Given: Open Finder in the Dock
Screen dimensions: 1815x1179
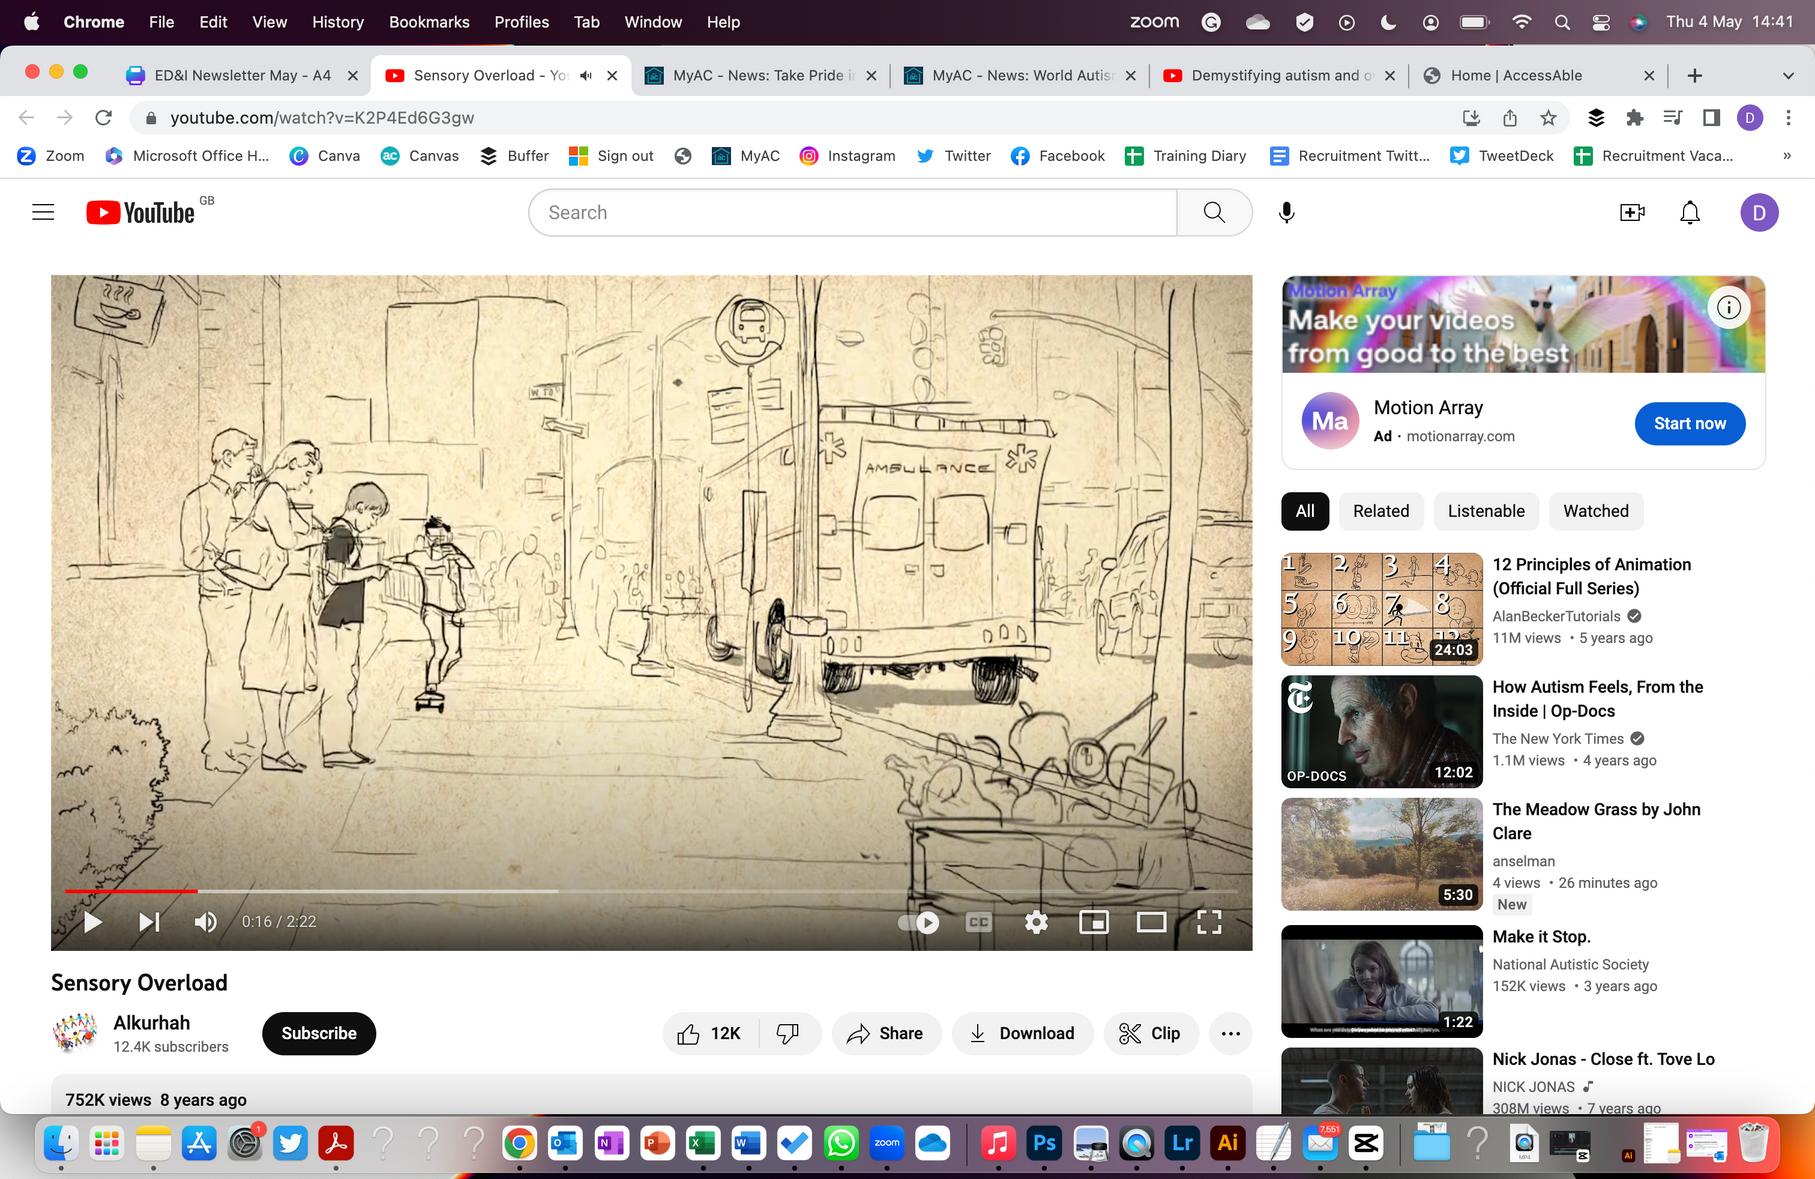Looking at the screenshot, I should point(61,1142).
